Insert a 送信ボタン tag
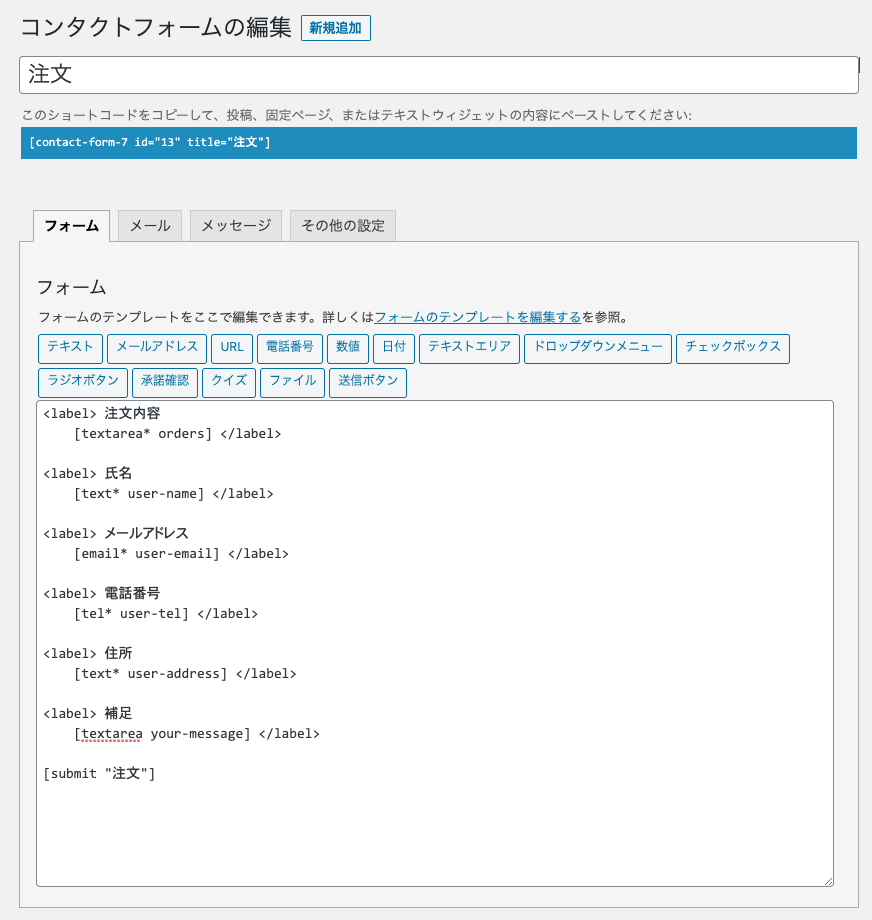Viewport: 872px width, 920px height. click(368, 383)
